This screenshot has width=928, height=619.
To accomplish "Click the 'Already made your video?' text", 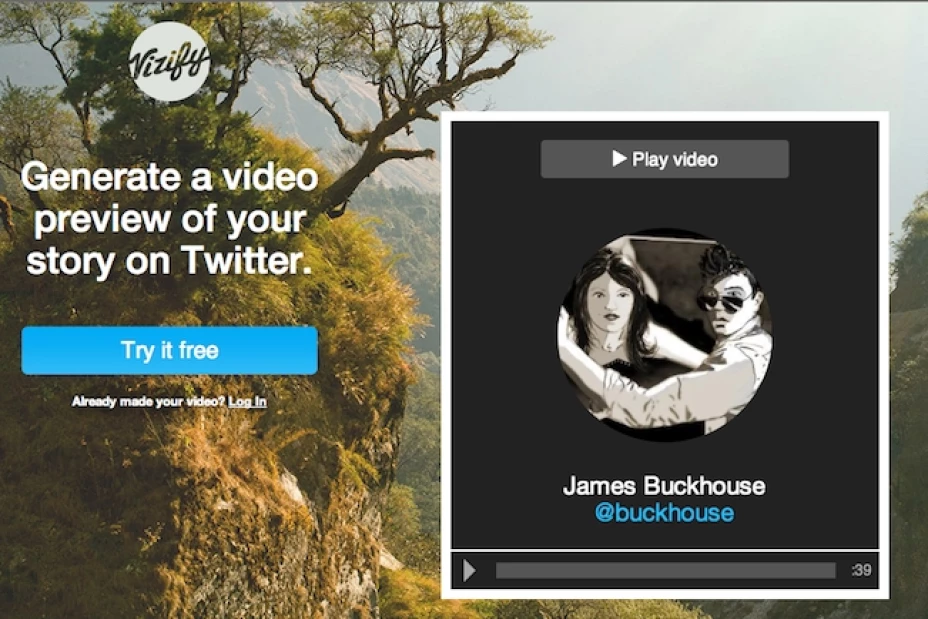I will click(147, 400).
